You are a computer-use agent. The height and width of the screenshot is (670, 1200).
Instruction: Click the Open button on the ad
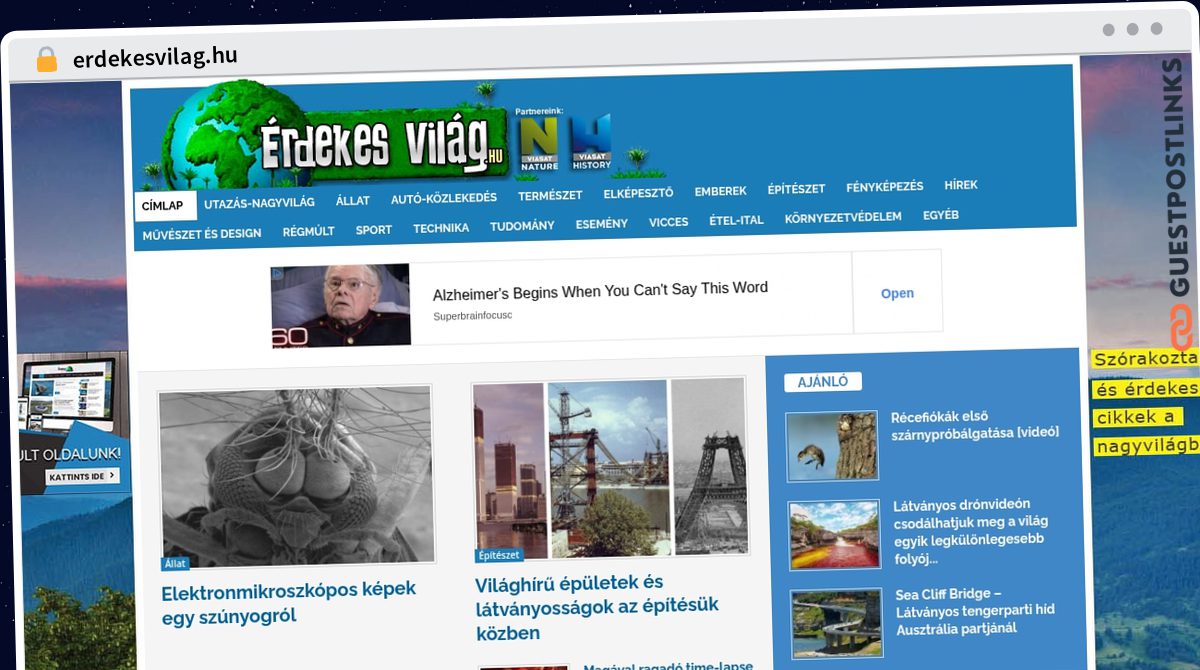[897, 293]
